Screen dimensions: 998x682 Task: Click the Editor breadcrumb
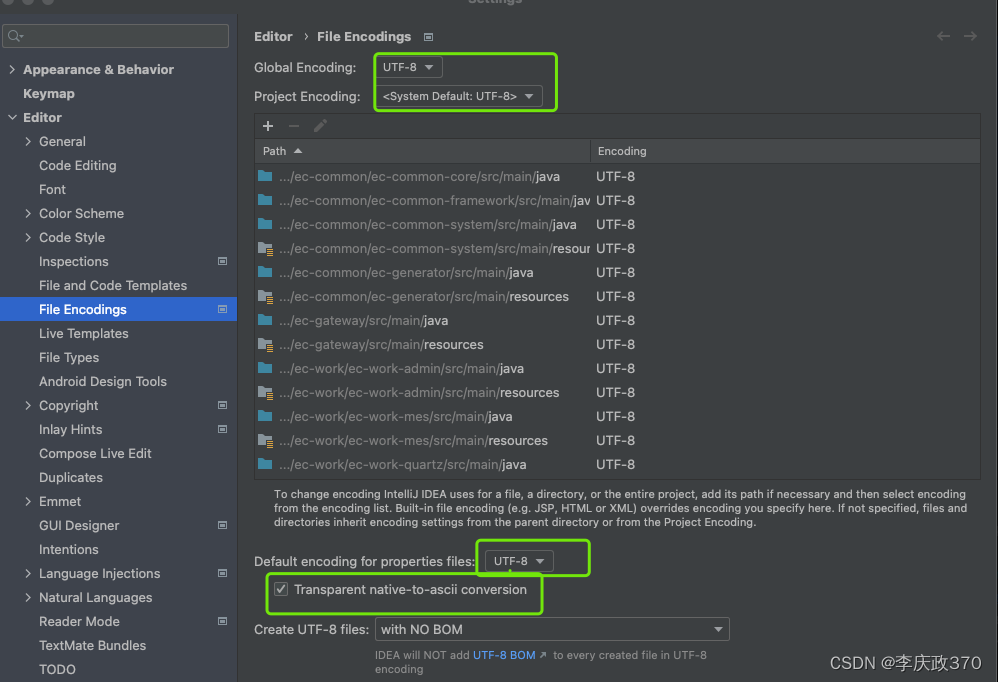273,37
